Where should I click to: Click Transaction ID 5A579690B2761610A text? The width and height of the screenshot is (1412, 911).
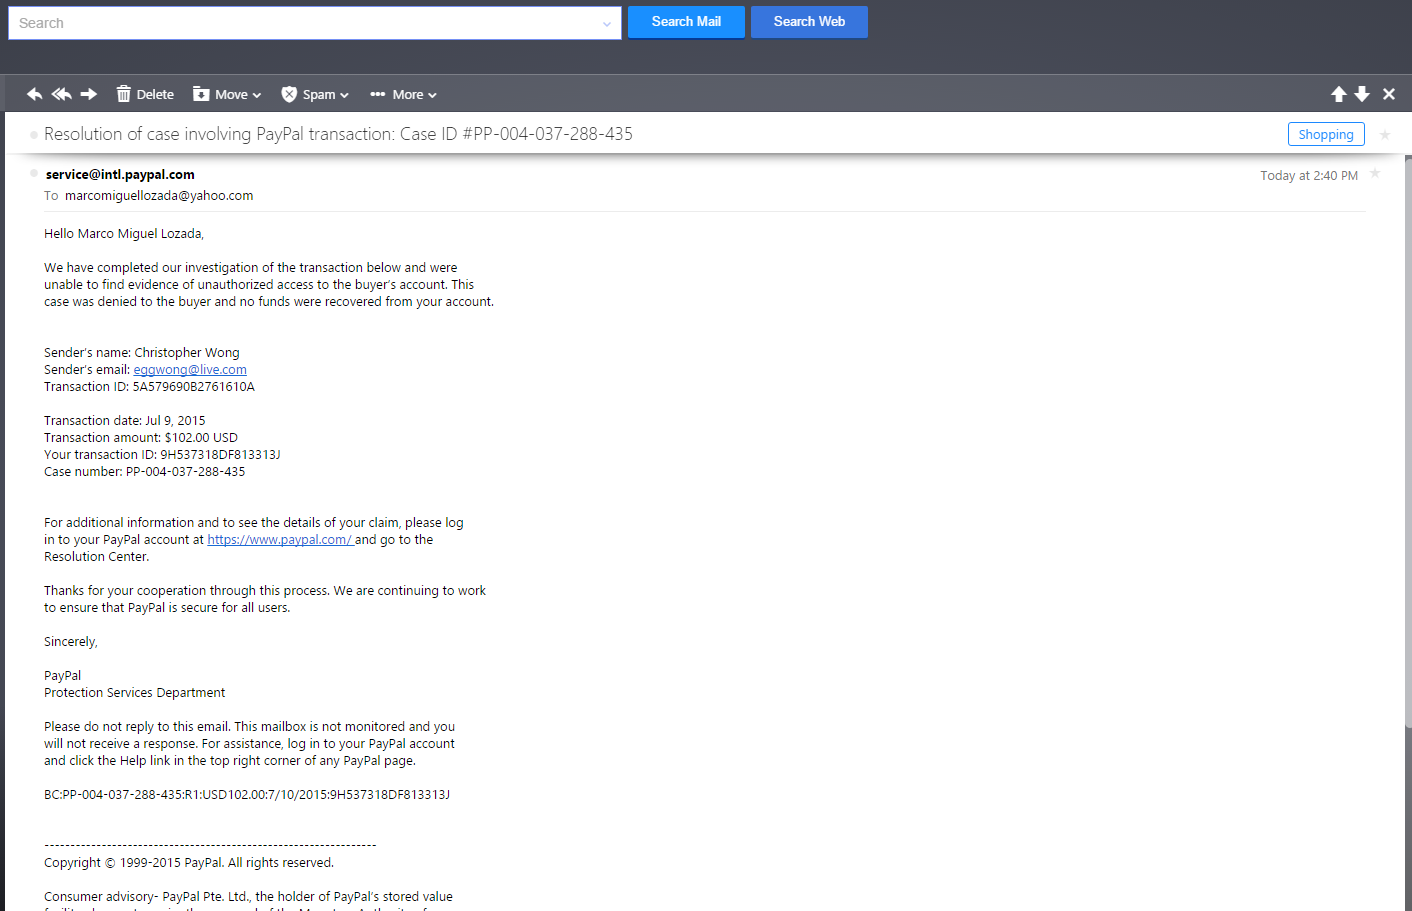[149, 387]
